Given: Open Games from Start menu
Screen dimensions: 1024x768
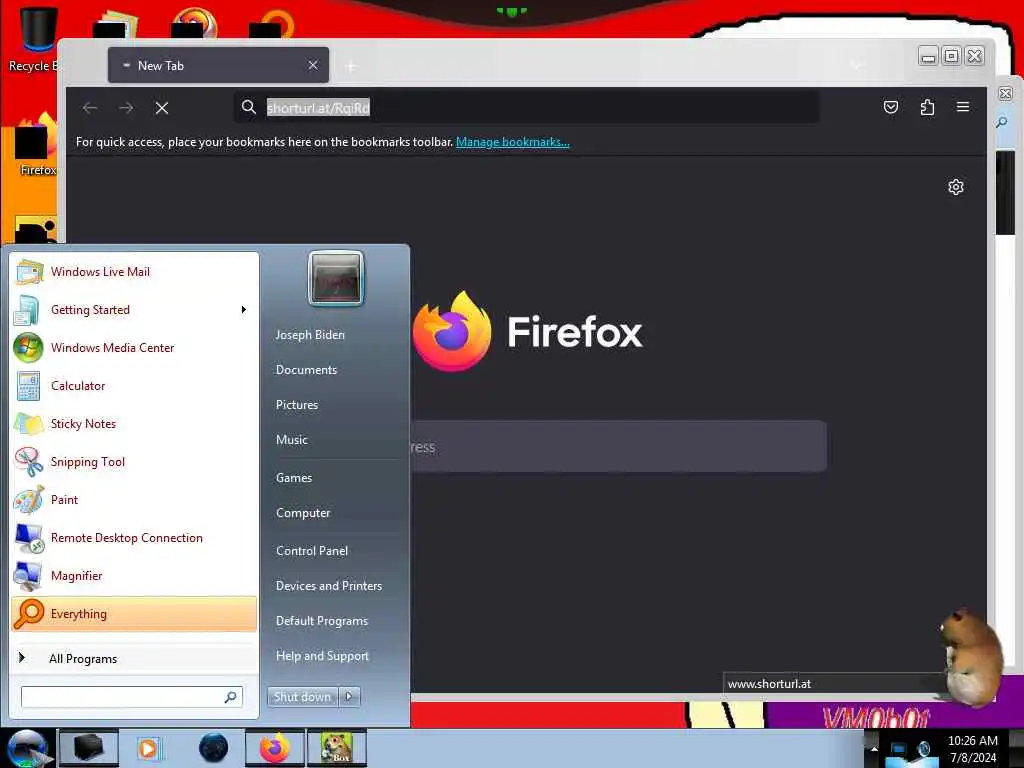Looking at the screenshot, I should point(294,478).
